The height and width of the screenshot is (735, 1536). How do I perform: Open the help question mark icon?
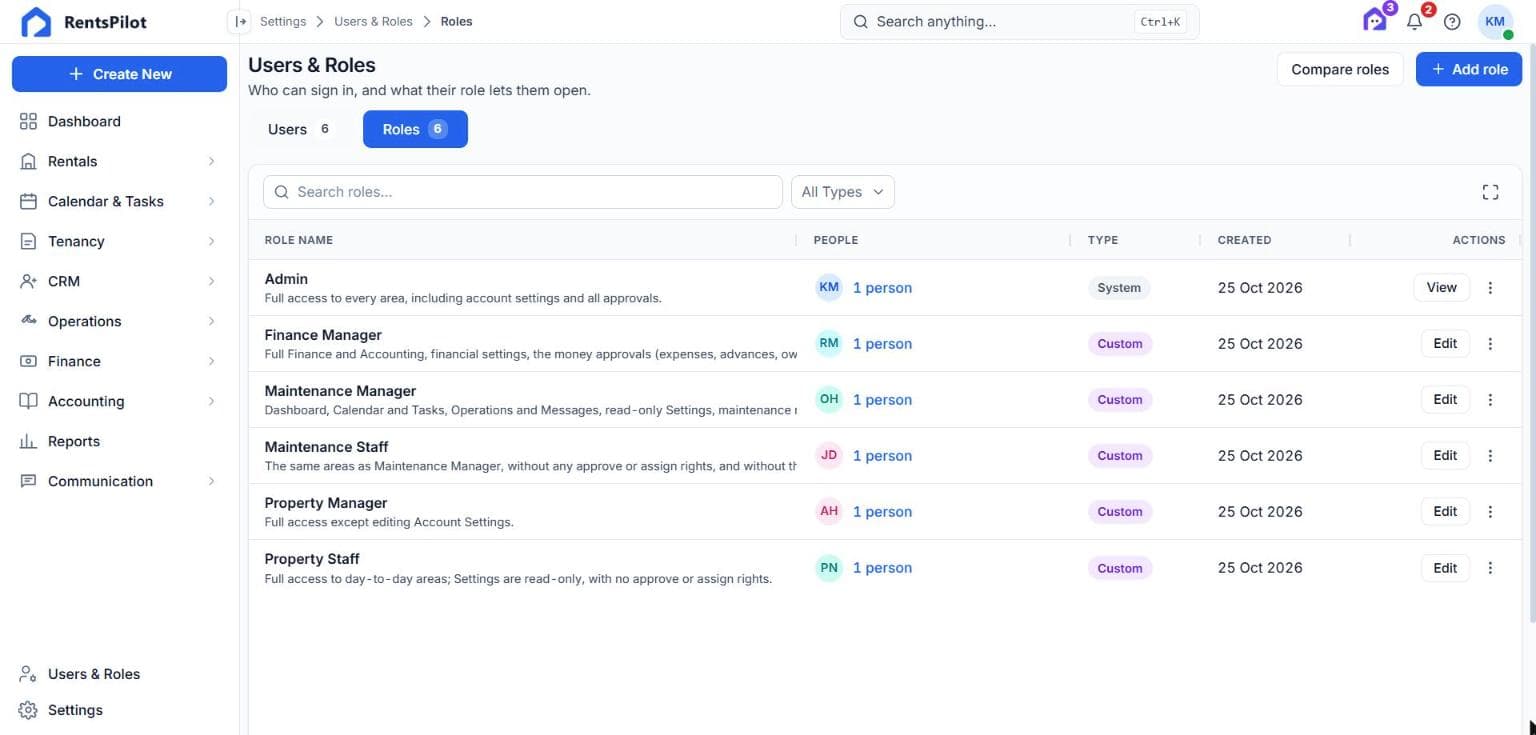[x=1452, y=21]
